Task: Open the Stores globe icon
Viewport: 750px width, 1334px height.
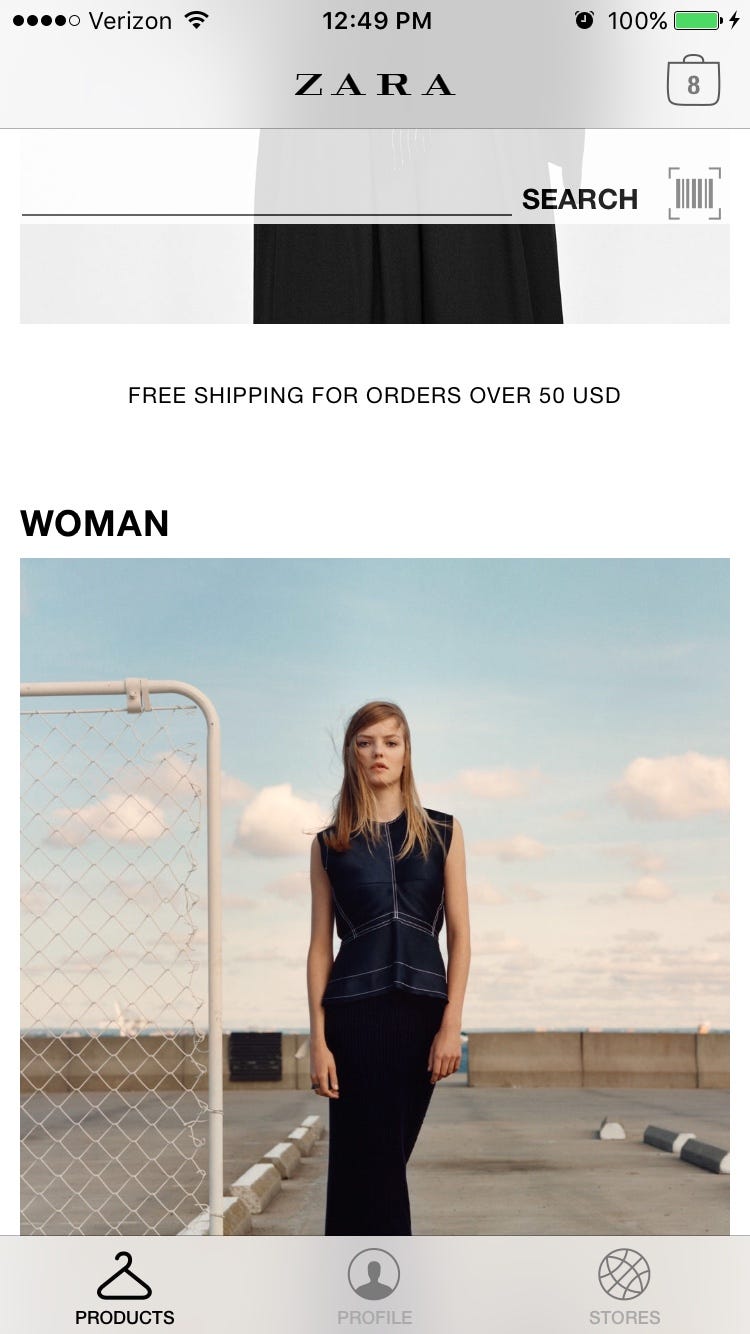Action: click(624, 1275)
